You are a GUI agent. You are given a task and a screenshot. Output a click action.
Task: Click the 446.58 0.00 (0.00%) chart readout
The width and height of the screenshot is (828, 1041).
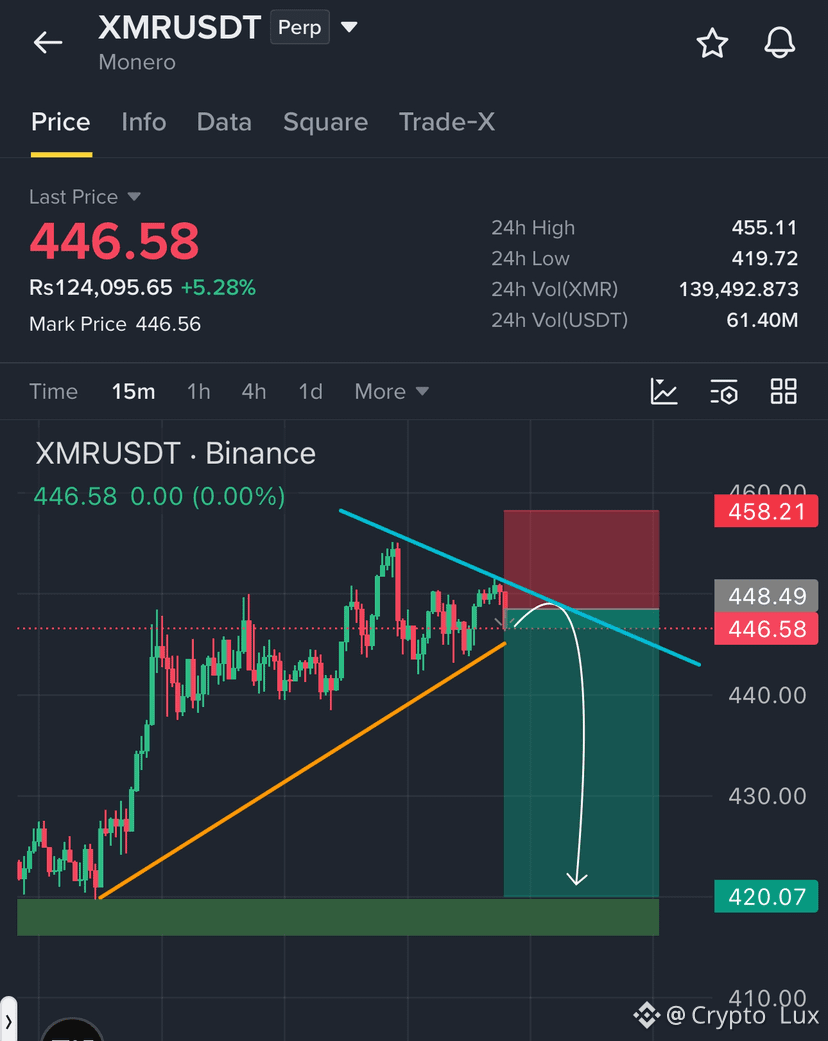159,497
